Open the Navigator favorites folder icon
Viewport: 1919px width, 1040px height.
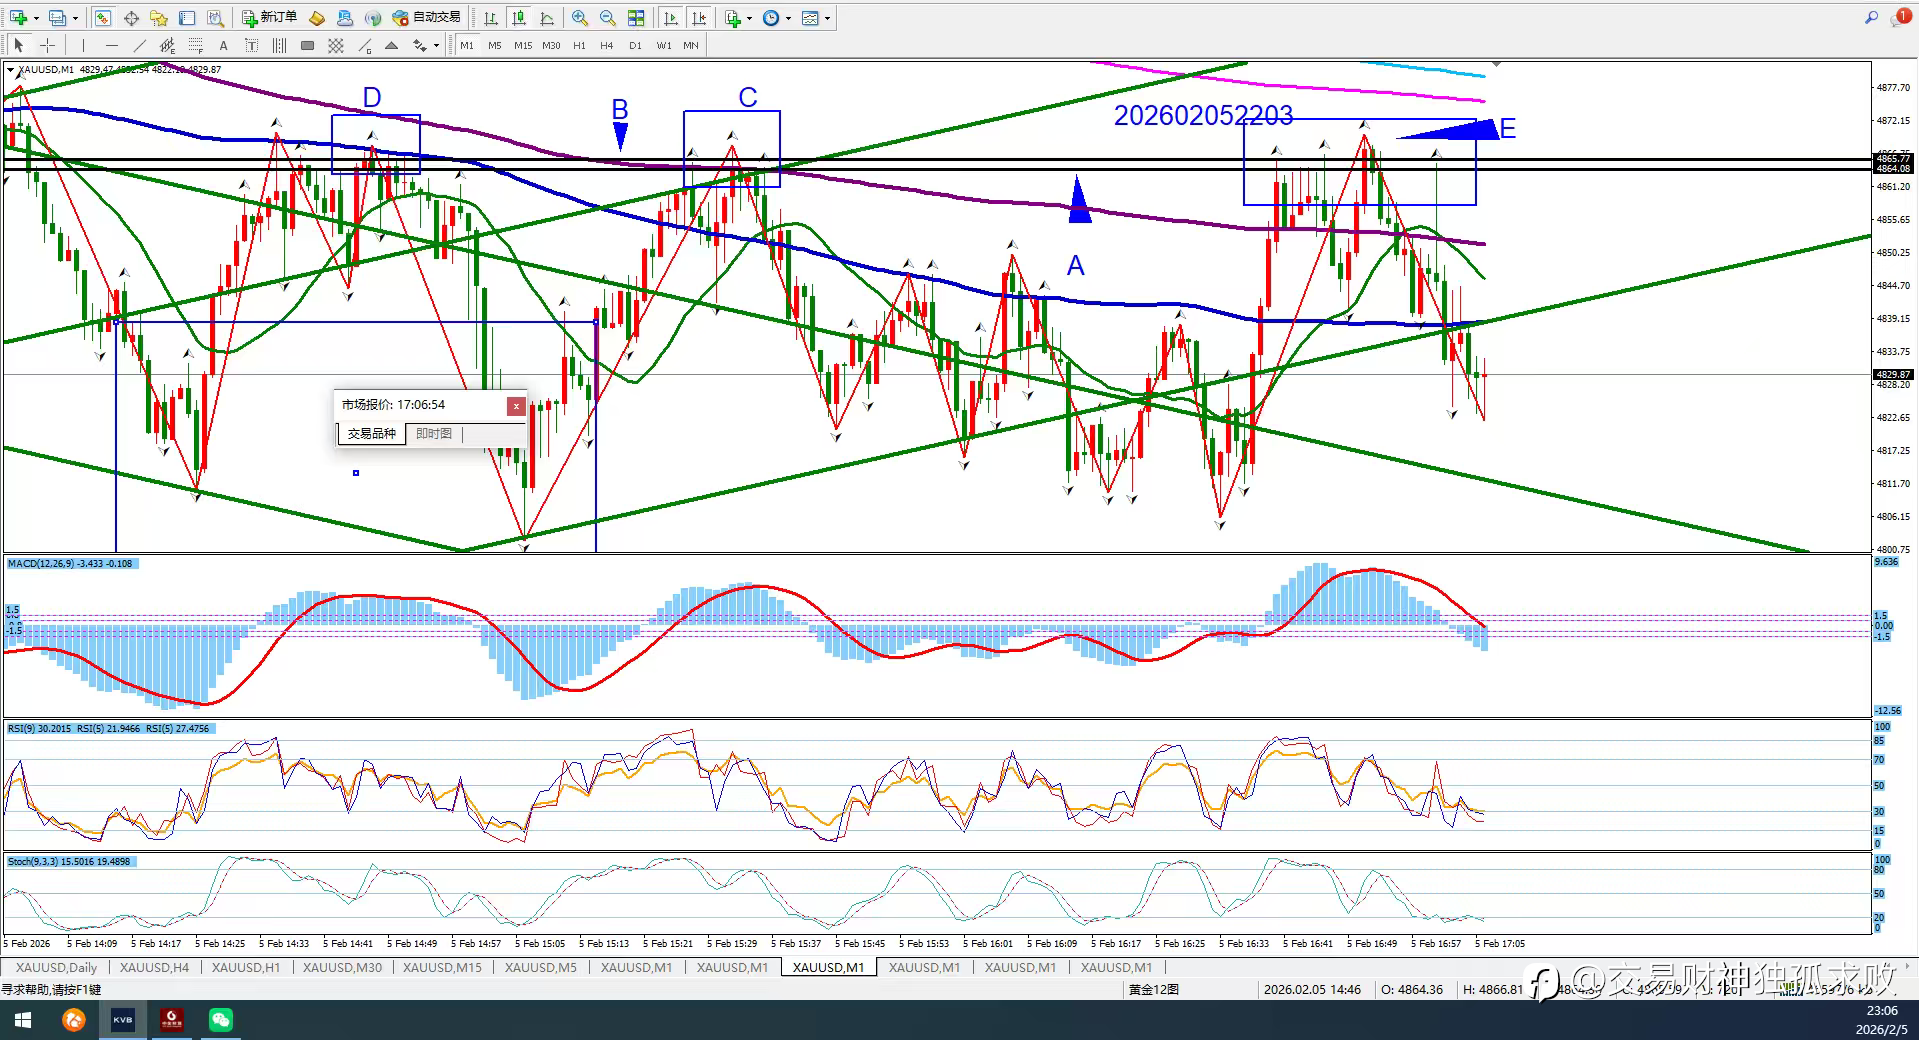click(x=159, y=18)
